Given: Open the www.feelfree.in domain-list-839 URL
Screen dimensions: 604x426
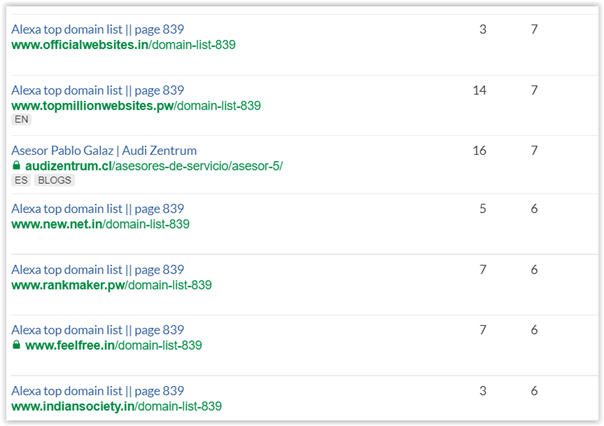Looking at the screenshot, I should [113, 345].
